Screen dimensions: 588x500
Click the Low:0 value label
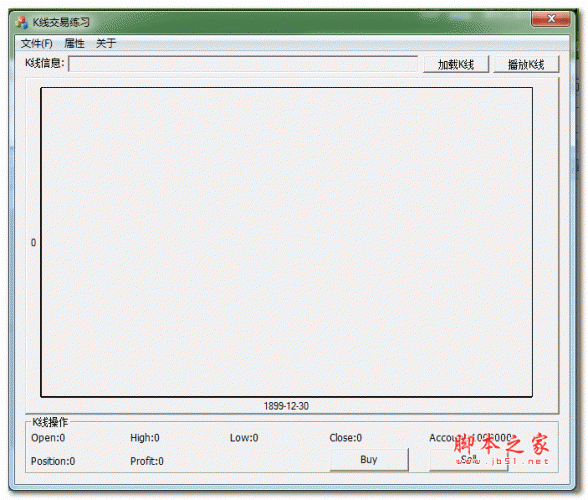[244, 438]
